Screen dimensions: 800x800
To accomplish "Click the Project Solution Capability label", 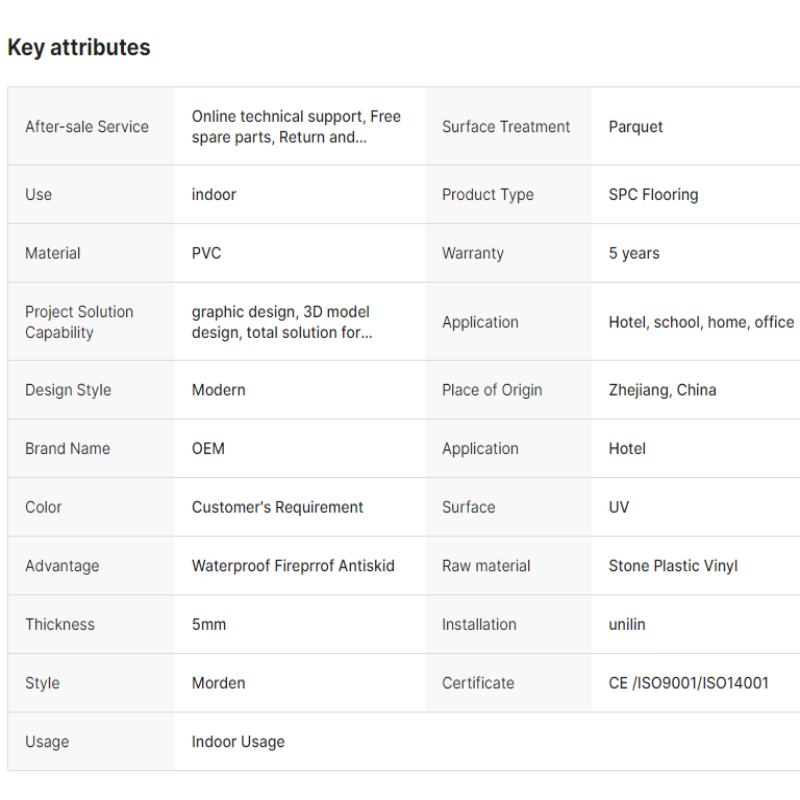I will (79, 322).
